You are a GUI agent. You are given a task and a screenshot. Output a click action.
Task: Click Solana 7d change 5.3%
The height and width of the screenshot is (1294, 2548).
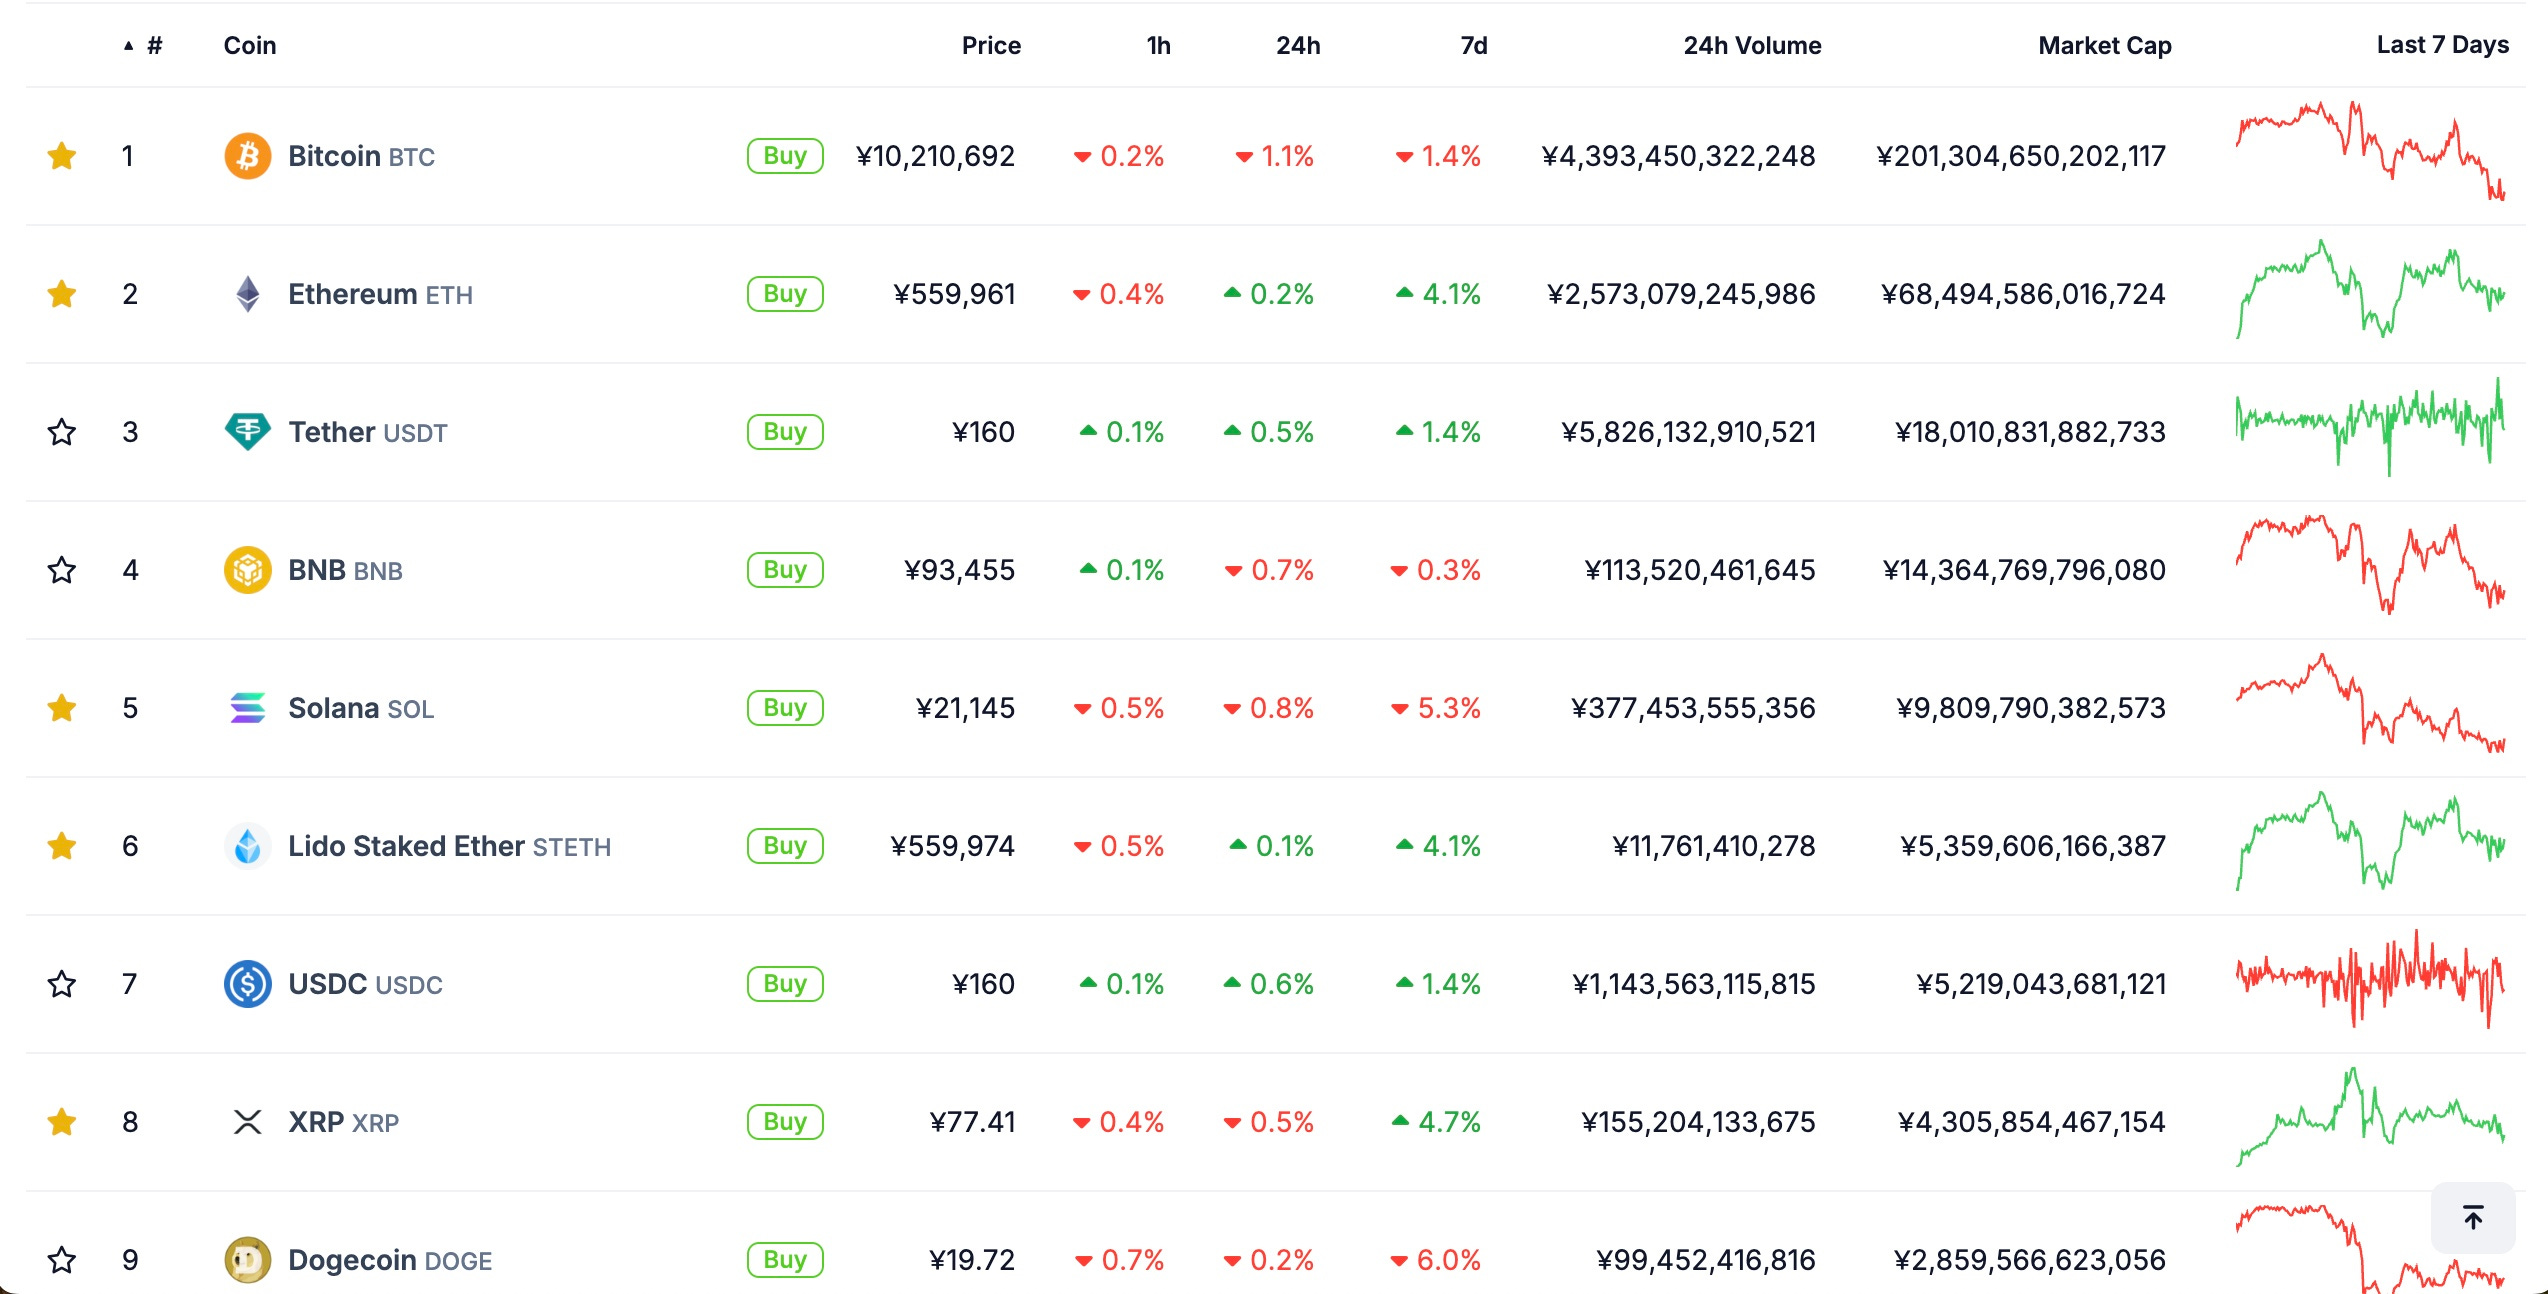[1436, 708]
